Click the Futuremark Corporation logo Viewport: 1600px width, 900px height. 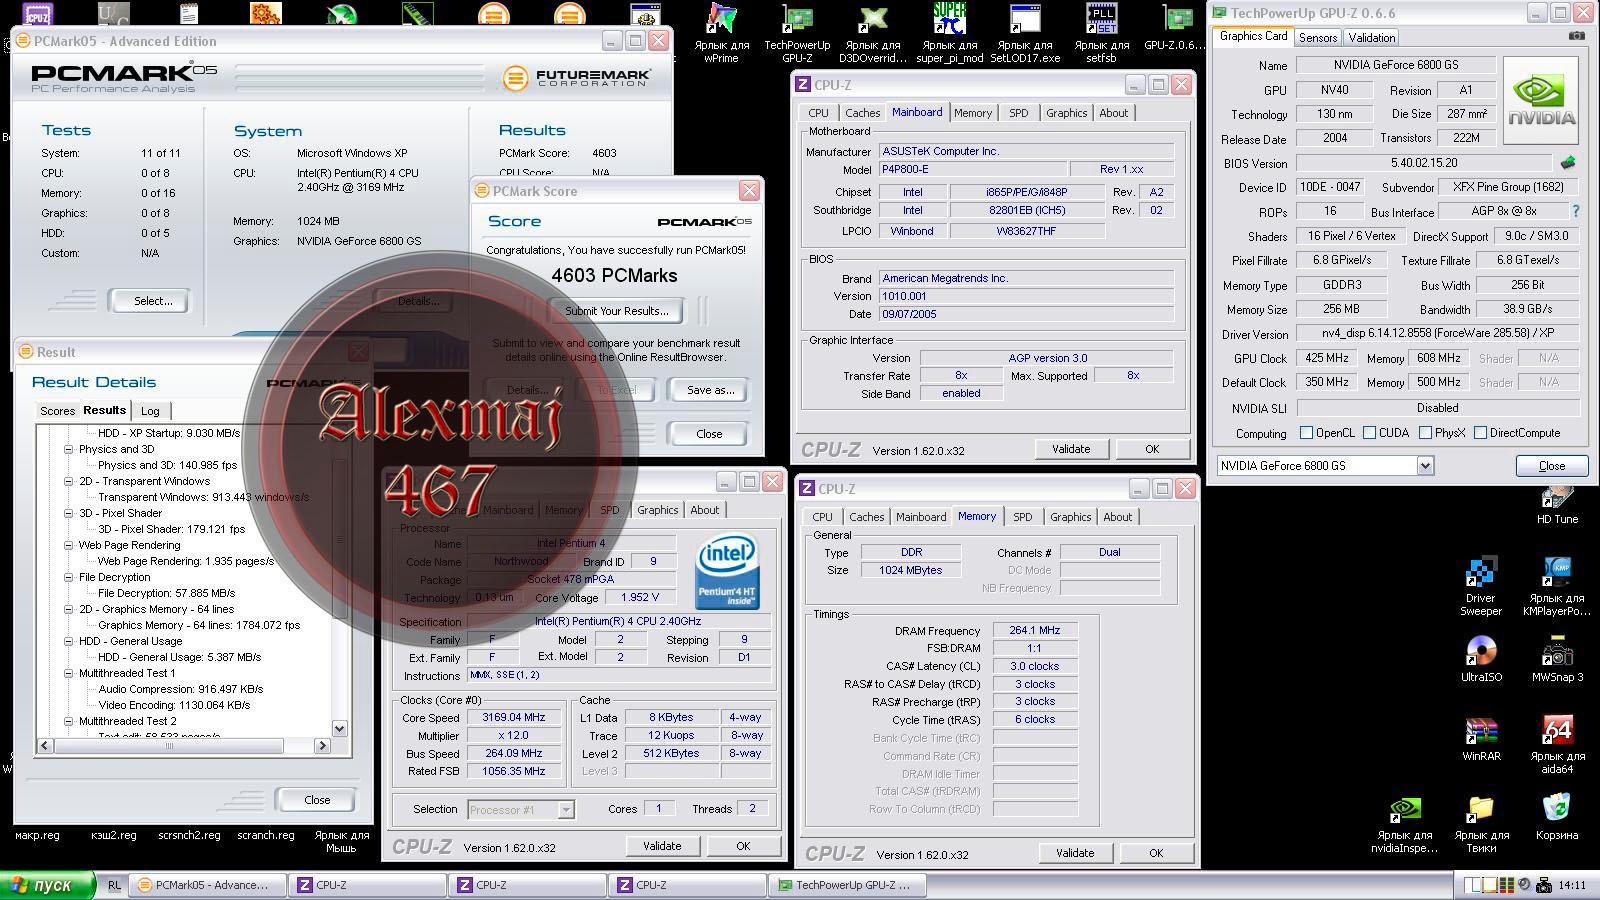tap(577, 78)
